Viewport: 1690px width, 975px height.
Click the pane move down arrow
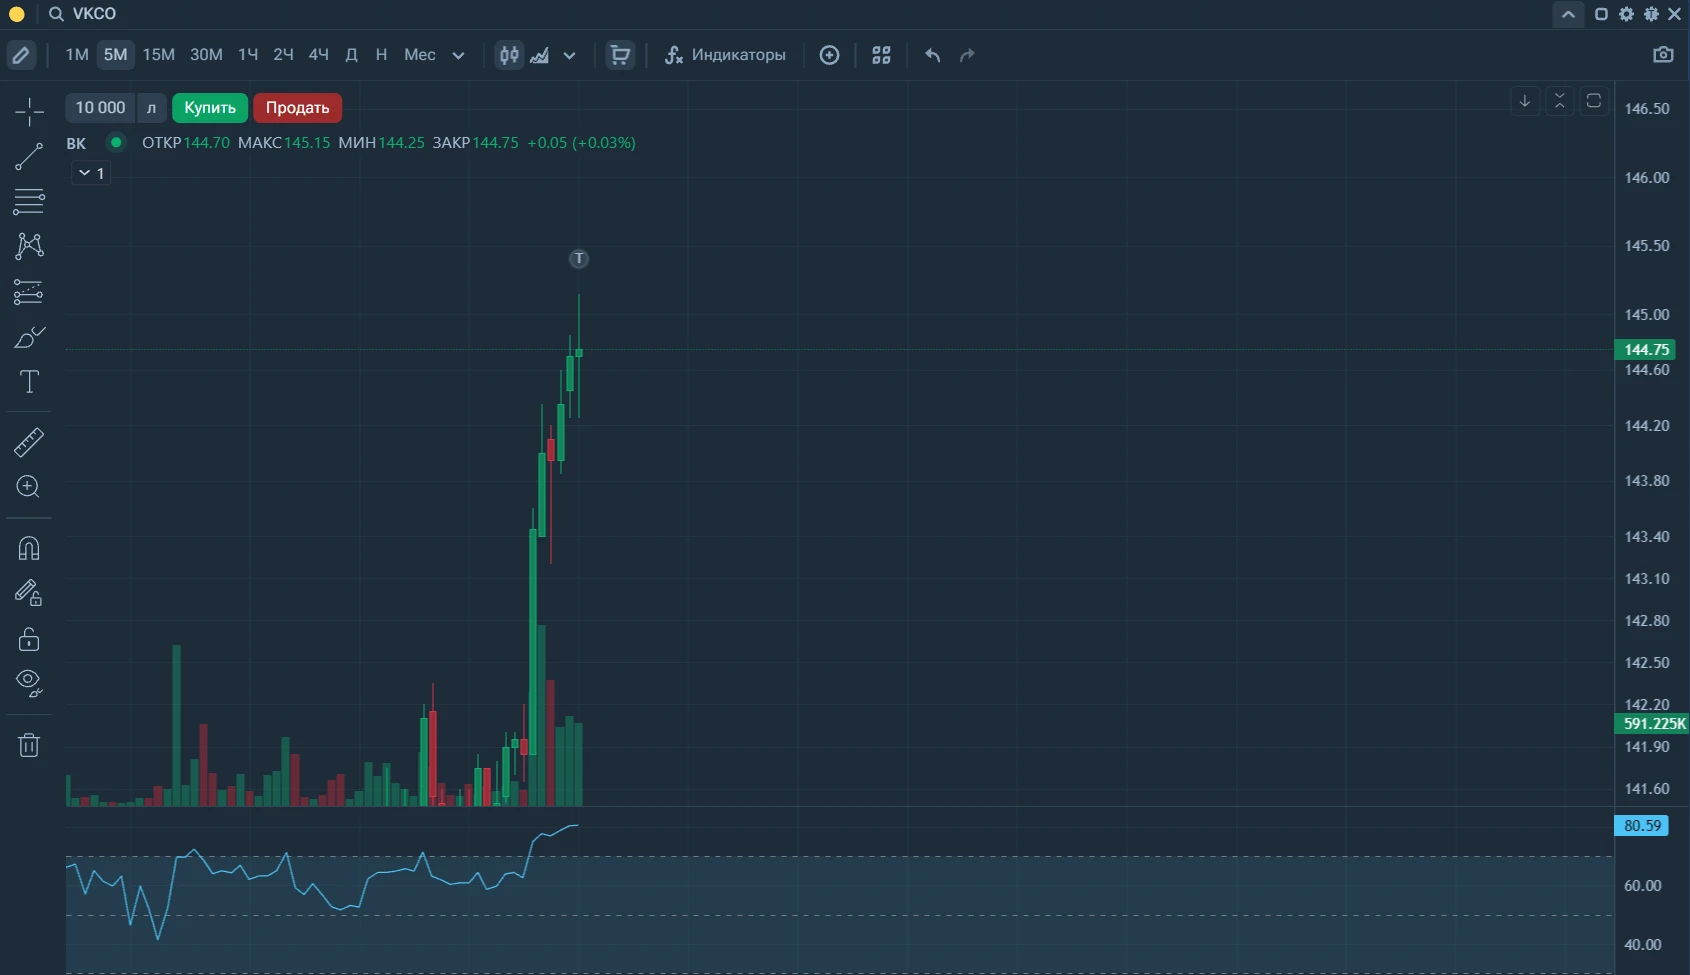pyautogui.click(x=1525, y=101)
